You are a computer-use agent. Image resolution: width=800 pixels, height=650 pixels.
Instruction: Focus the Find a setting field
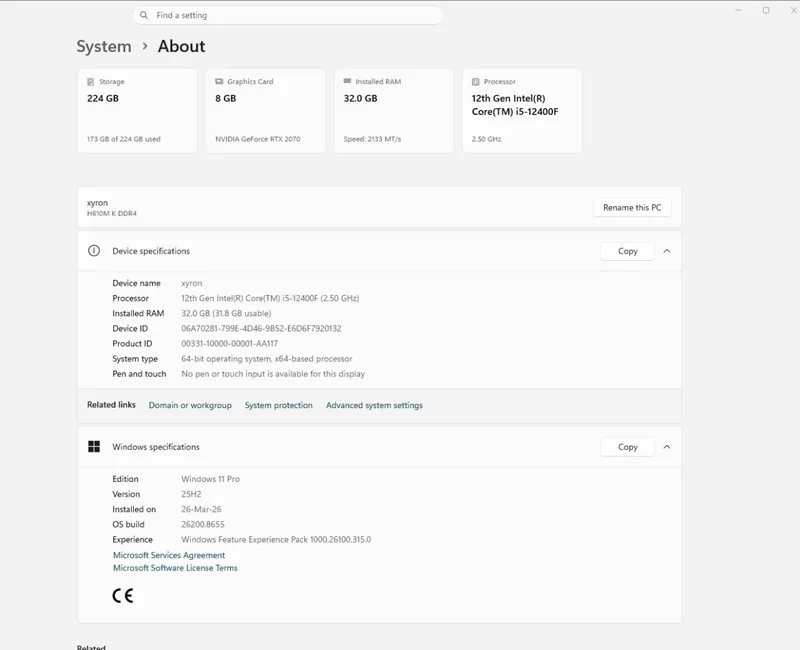[288, 15]
